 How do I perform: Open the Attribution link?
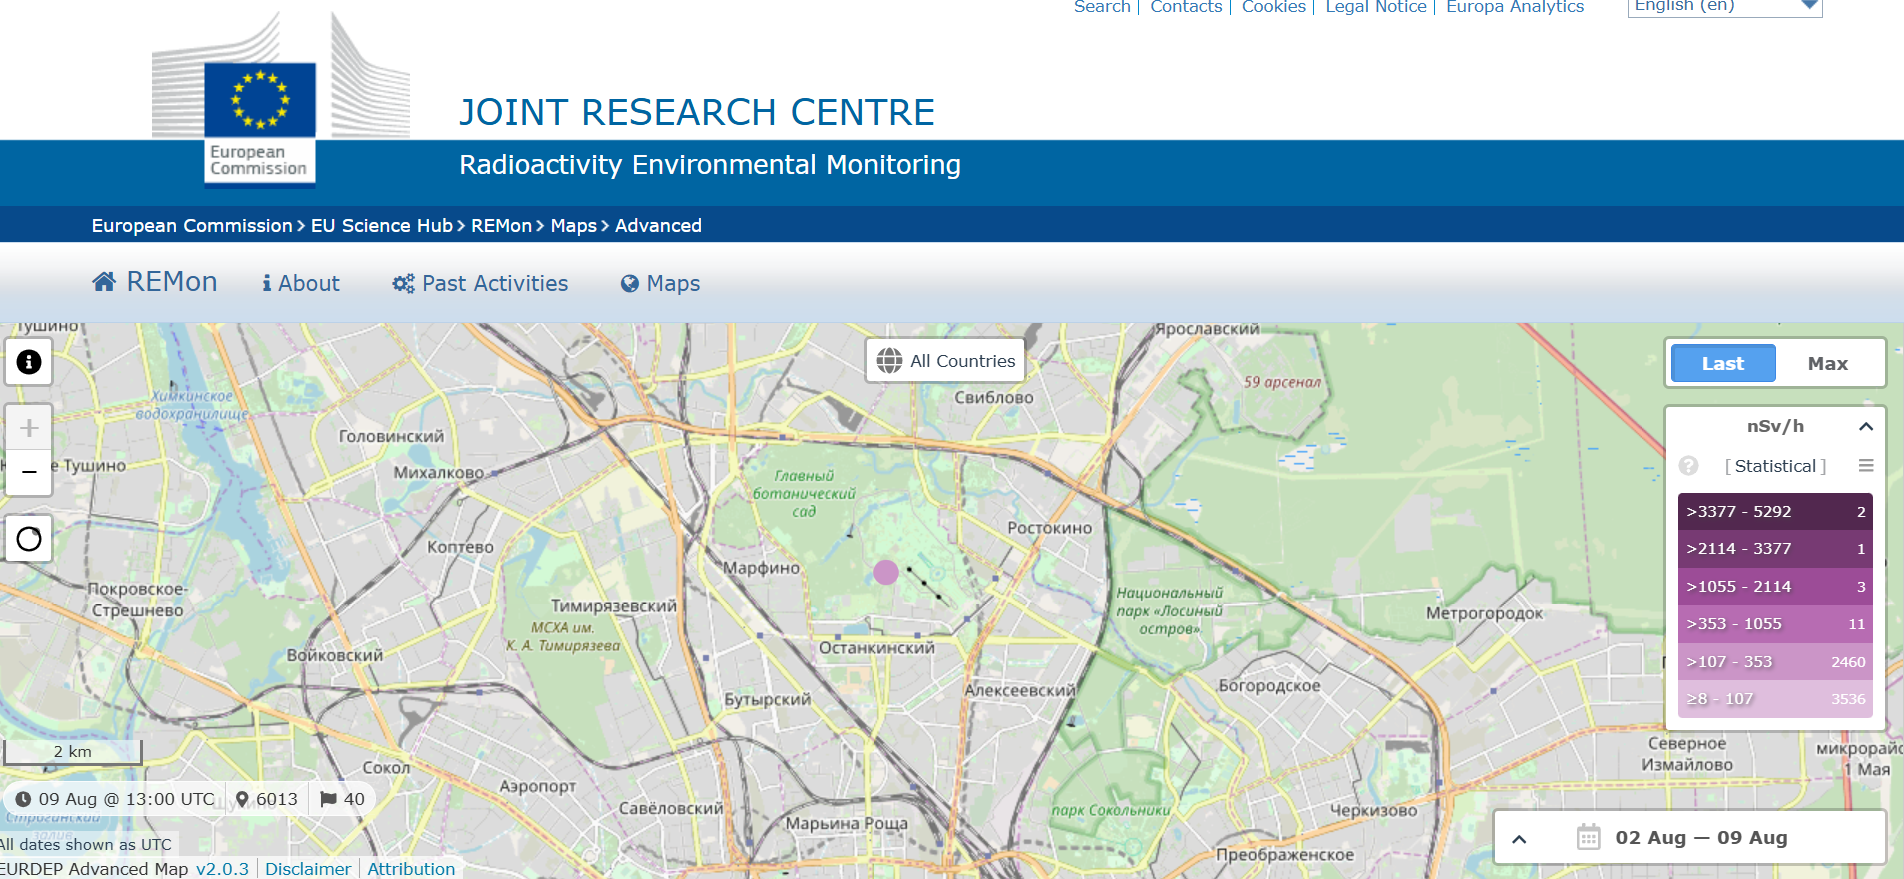pos(411,869)
